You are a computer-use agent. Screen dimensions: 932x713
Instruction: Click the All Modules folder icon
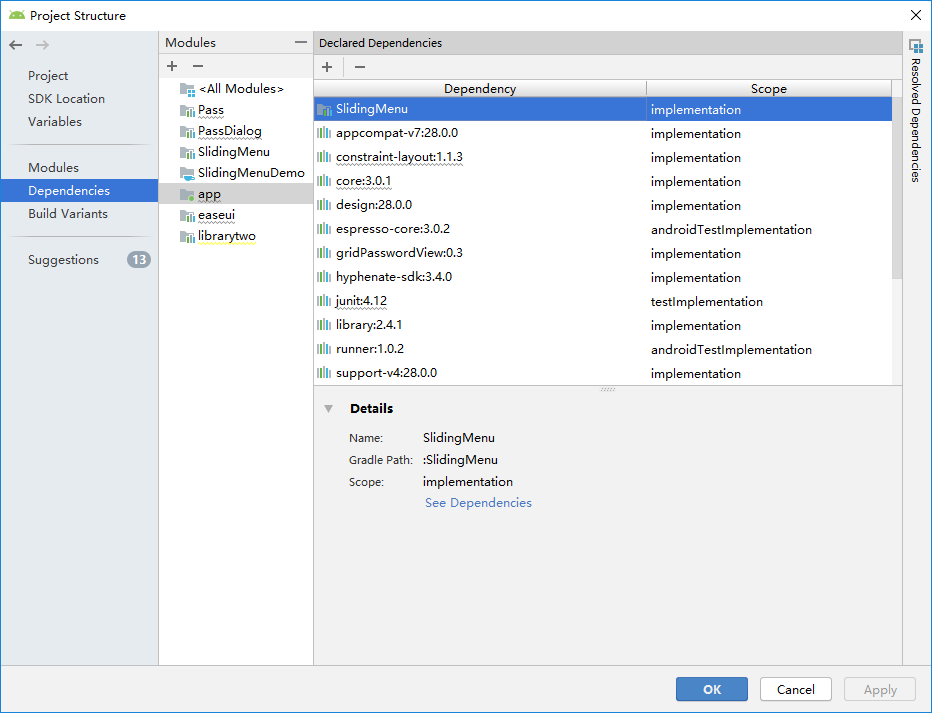point(187,90)
